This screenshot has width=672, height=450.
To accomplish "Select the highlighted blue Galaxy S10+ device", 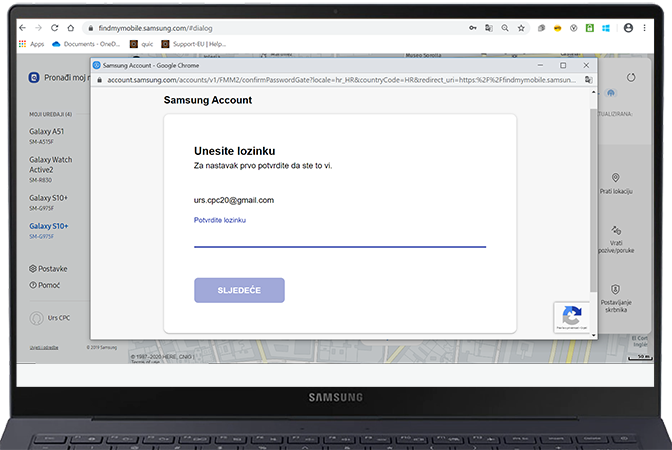I will tap(48, 230).
